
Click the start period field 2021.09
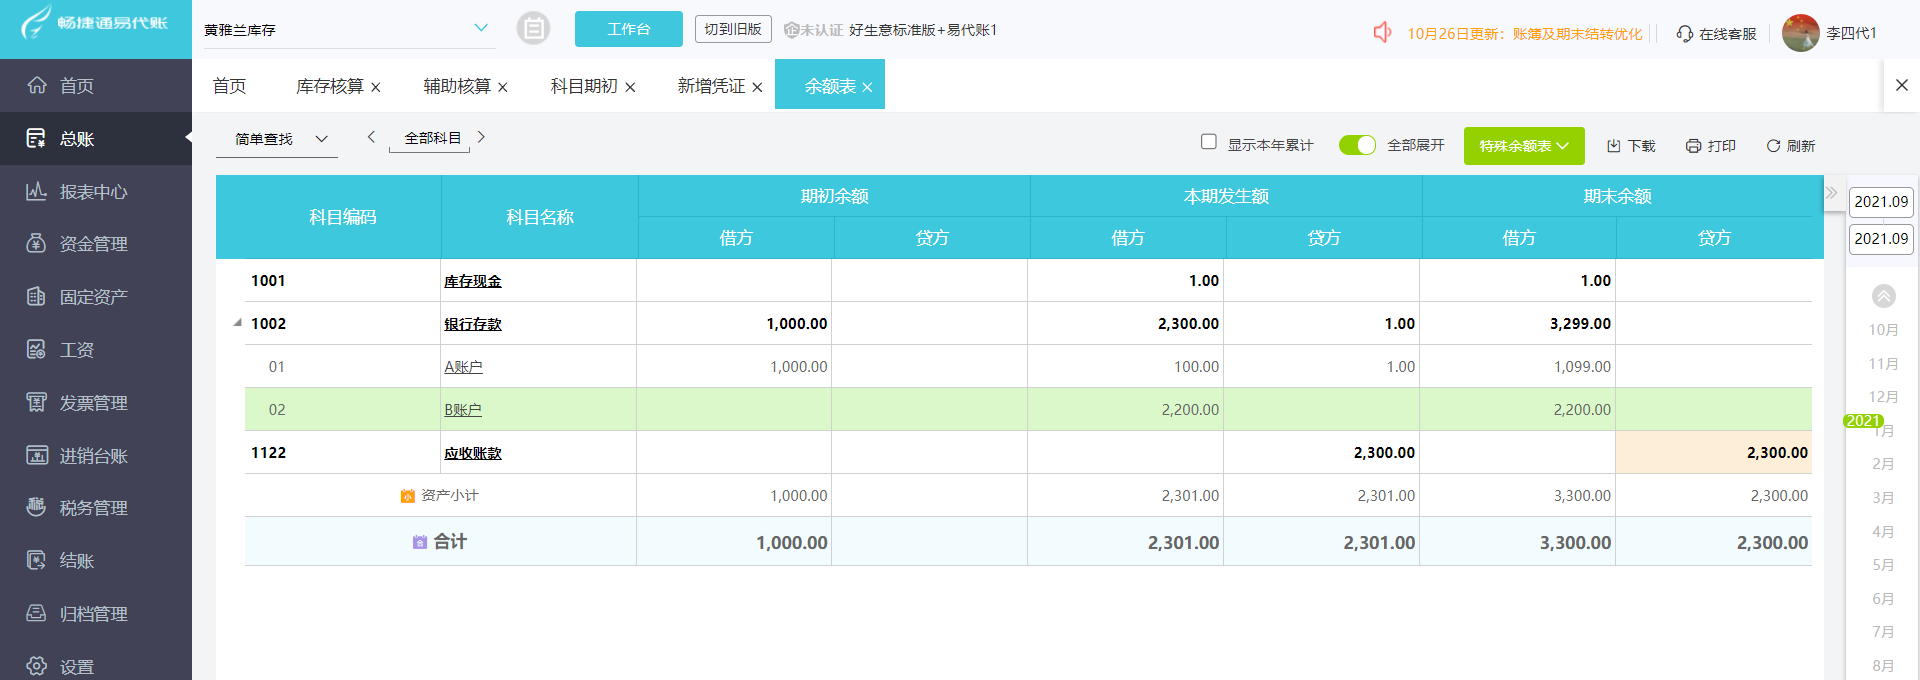coord(1881,201)
